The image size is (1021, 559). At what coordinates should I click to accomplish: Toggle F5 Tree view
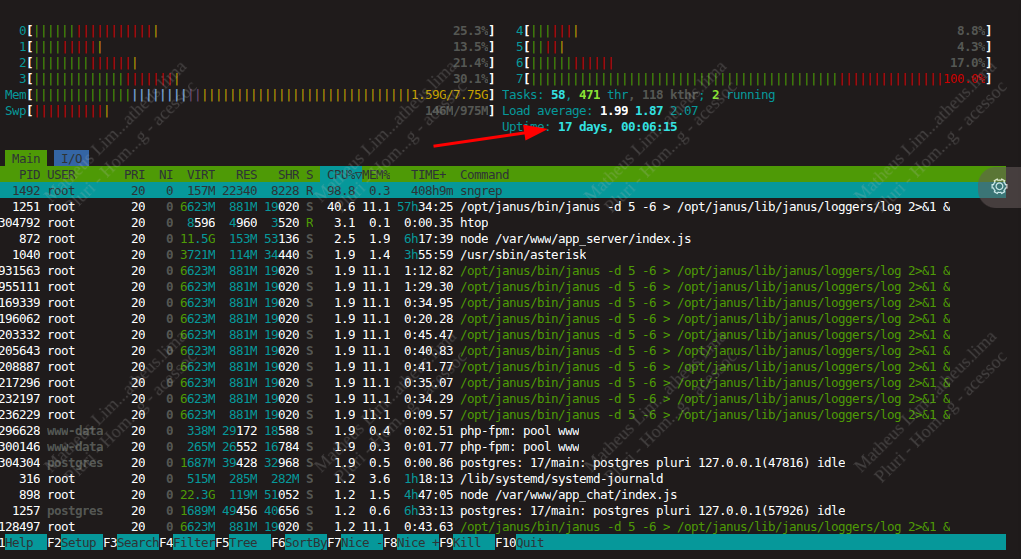(x=246, y=543)
